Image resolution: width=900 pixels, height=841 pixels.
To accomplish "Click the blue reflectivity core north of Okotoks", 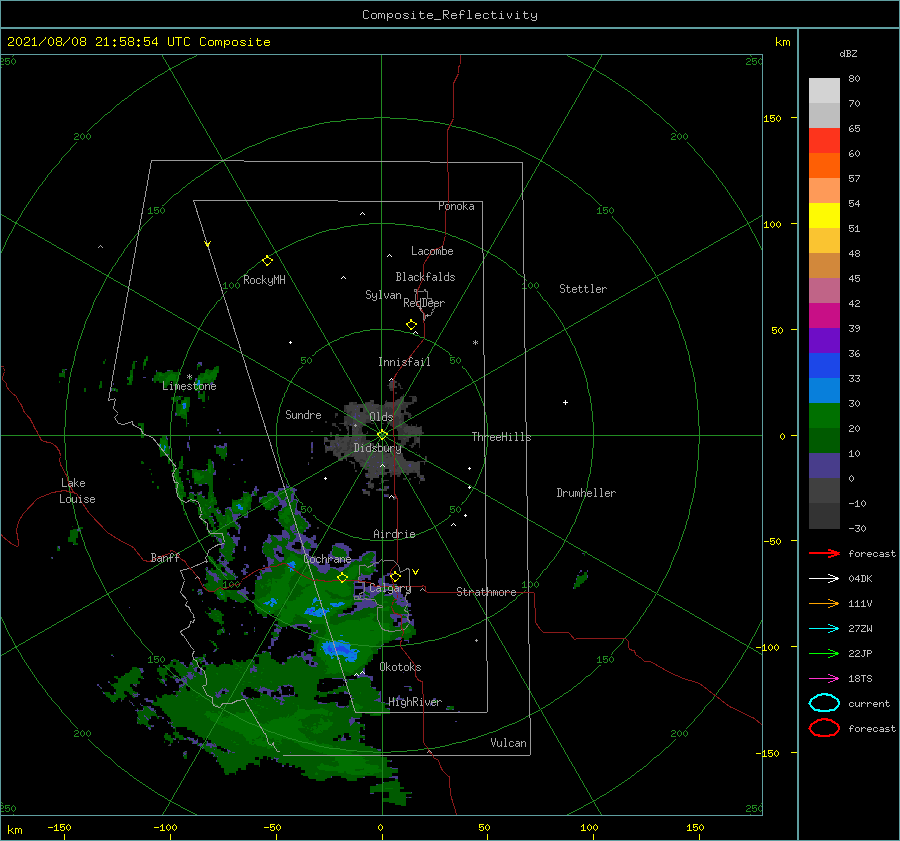I will [x=340, y=649].
